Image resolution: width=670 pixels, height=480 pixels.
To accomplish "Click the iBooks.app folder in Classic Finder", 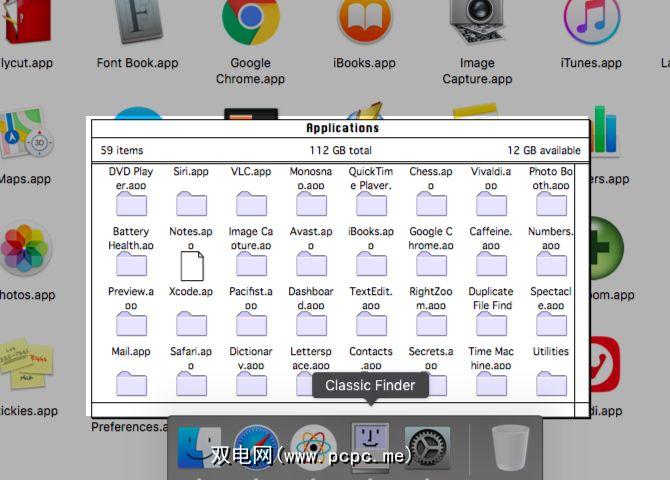I will tap(371, 264).
